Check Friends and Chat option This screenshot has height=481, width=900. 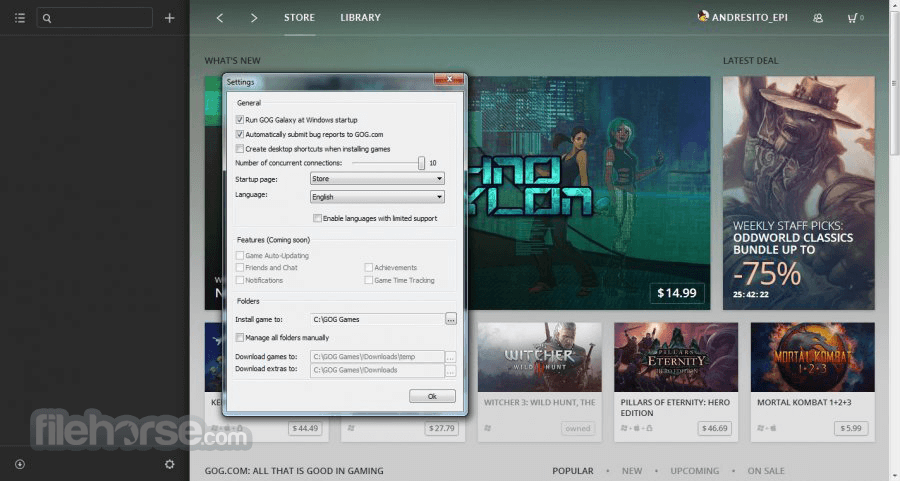(x=239, y=267)
